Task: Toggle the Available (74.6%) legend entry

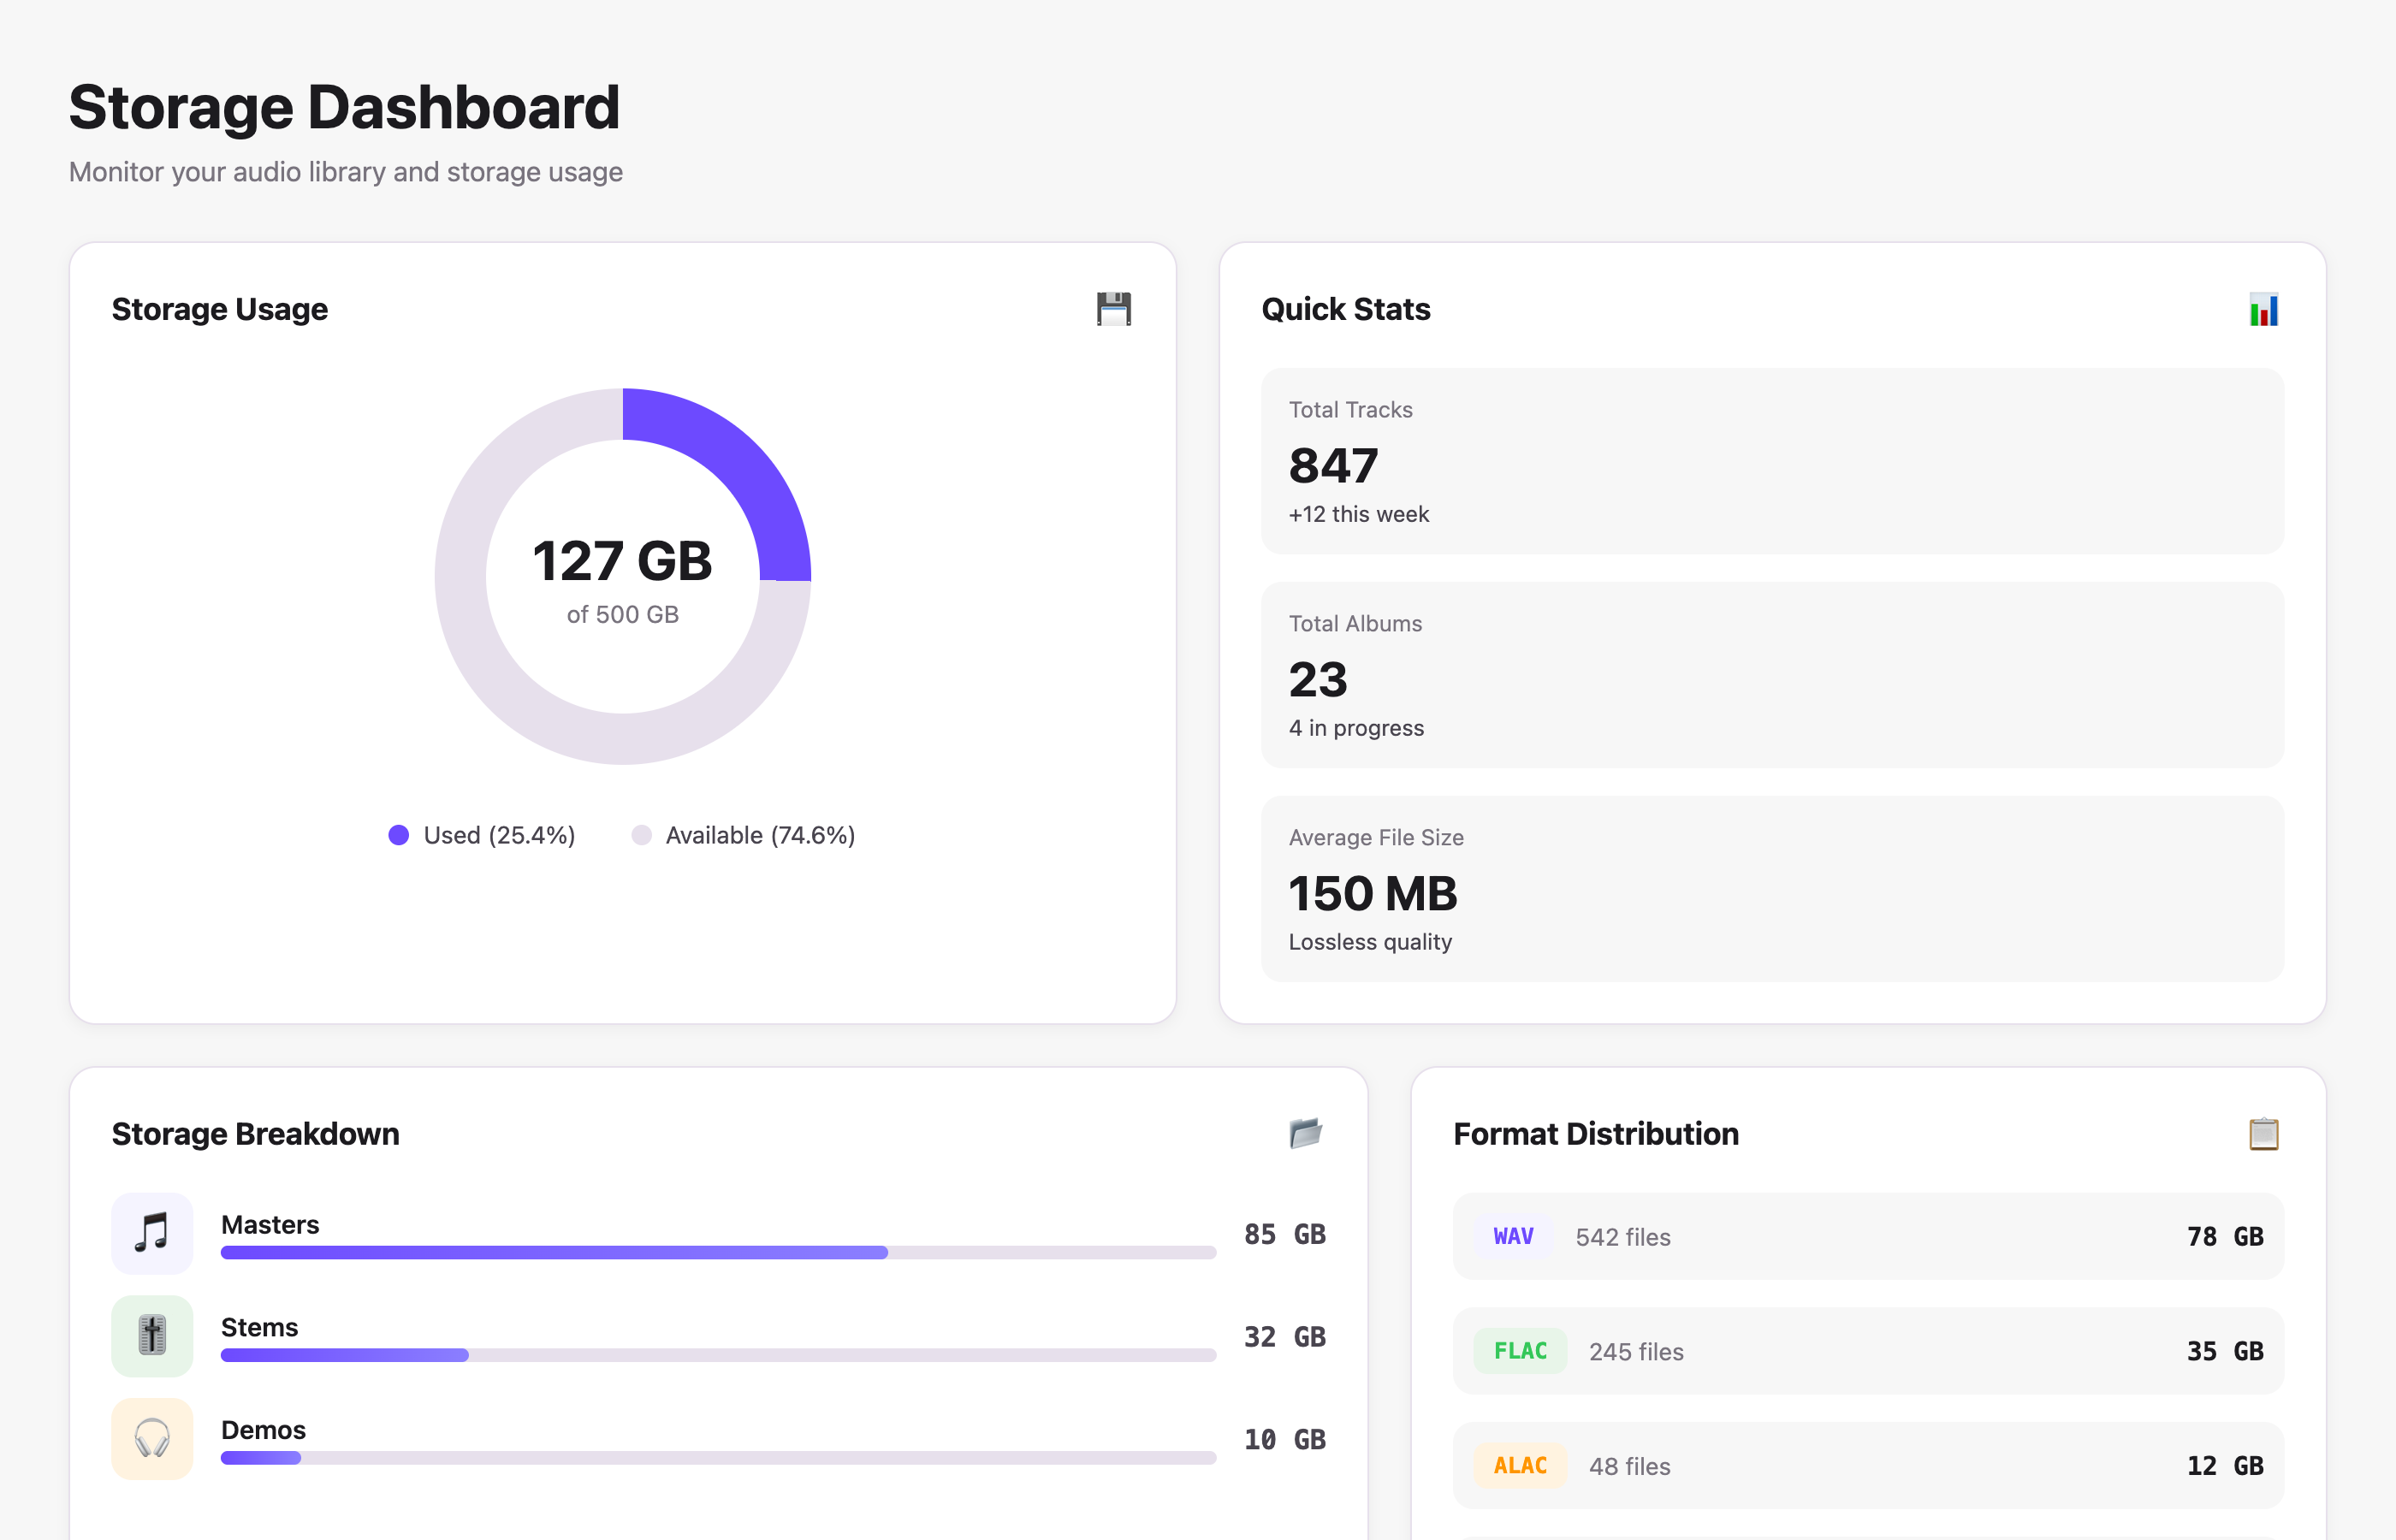Action: [745, 834]
